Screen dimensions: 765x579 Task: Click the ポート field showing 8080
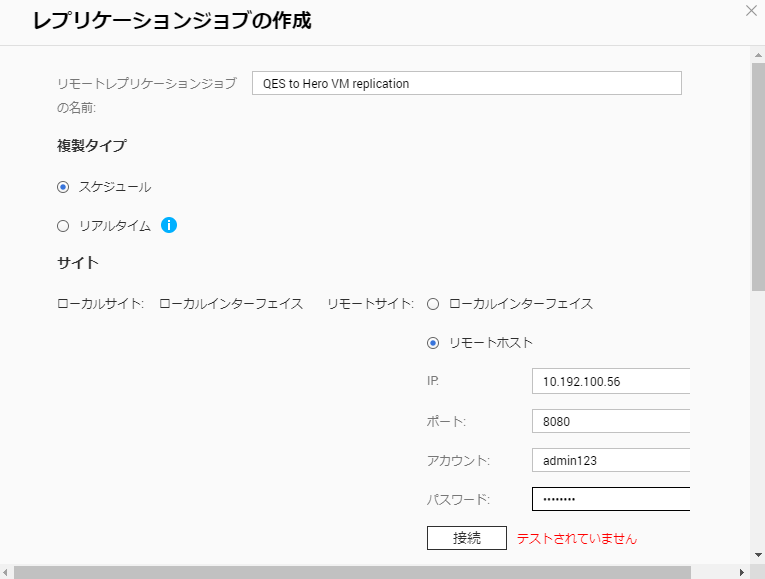click(611, 421)
